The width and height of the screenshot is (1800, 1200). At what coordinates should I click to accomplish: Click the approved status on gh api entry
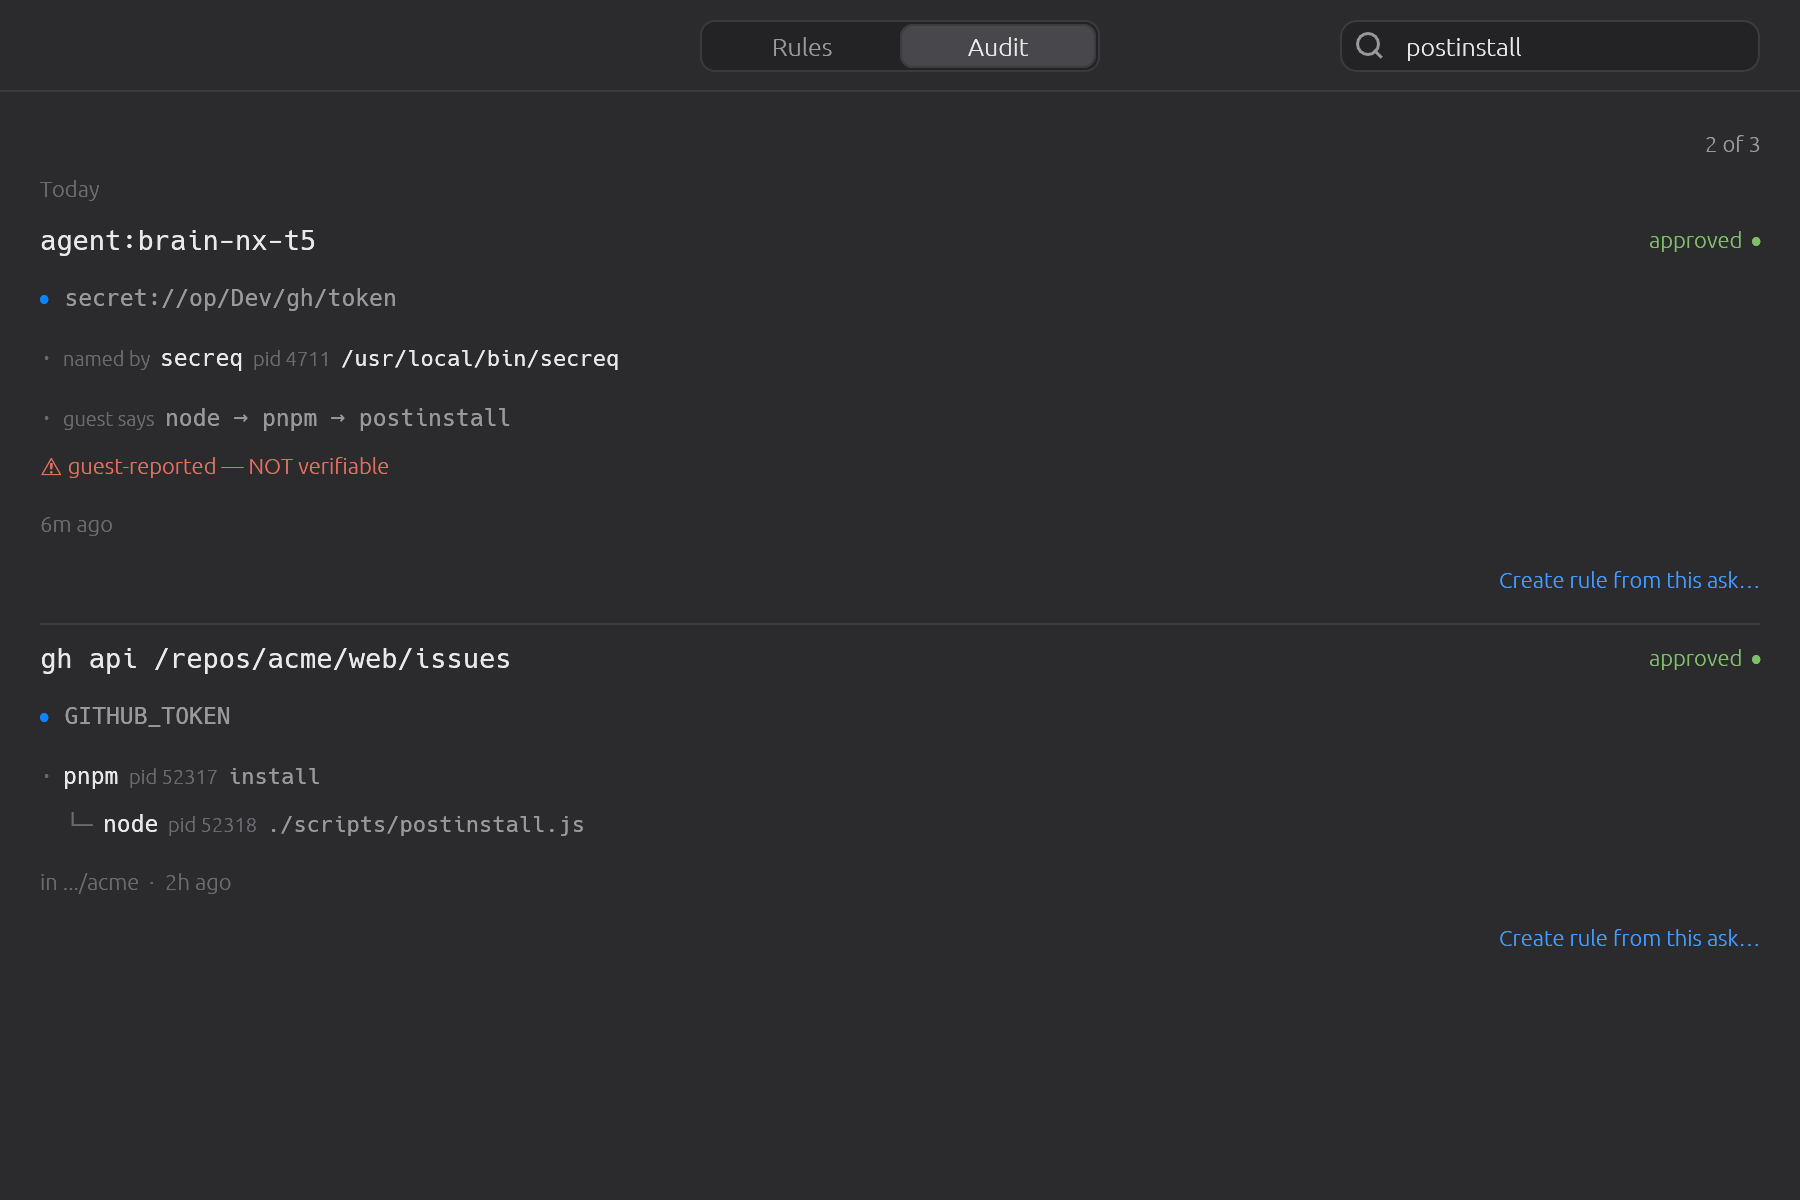tap(1704, 659)
